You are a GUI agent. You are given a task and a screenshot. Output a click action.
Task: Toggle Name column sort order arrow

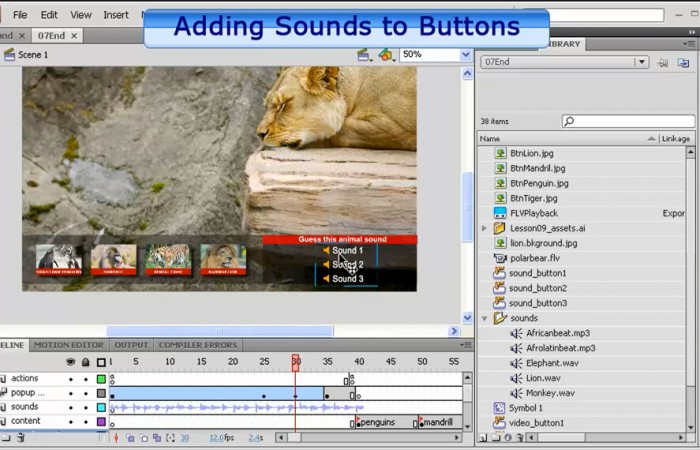(652, 139)
